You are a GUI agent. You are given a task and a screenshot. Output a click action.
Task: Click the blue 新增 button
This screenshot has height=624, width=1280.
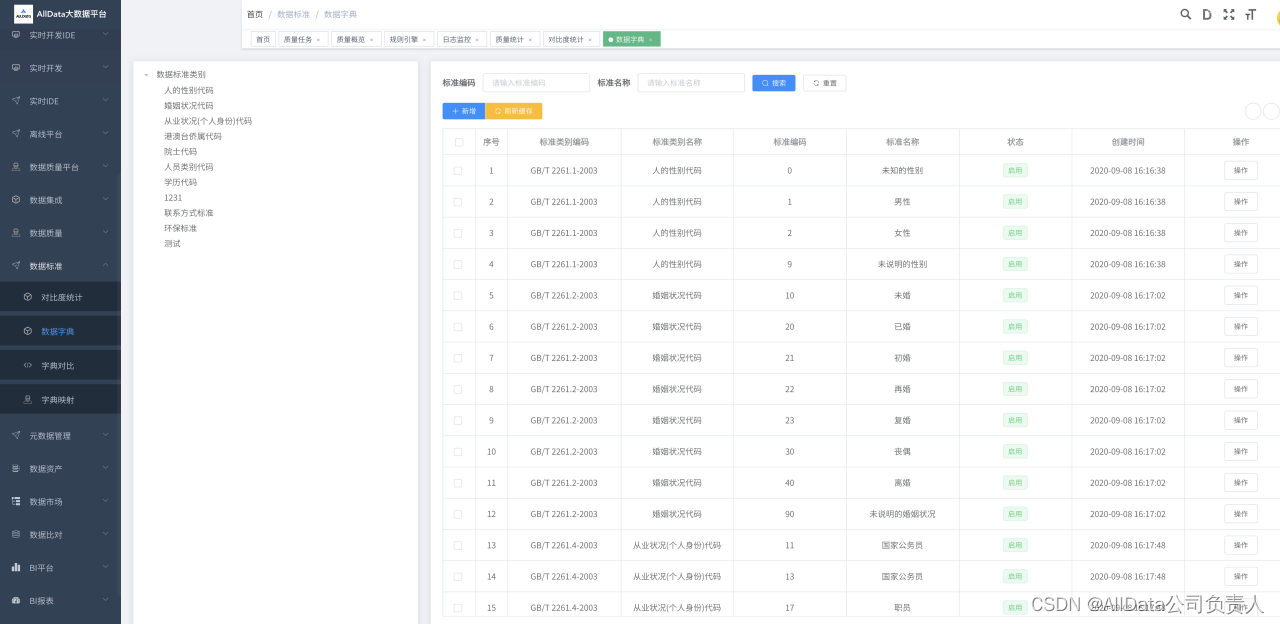[464, 111]
